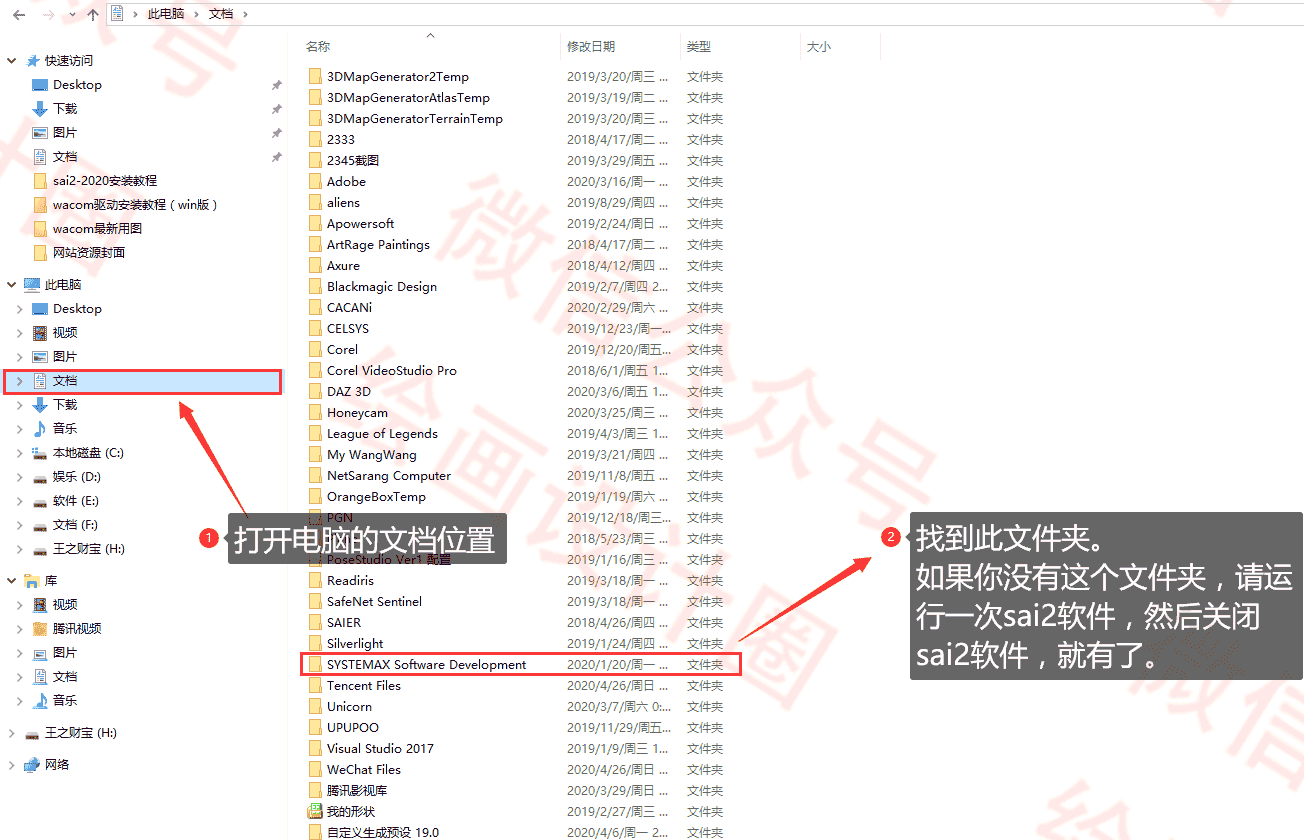Click the 娱乐 (D:) drive icon
The width and height of the screenshot is (1304, 840).
tap(40, 477)
